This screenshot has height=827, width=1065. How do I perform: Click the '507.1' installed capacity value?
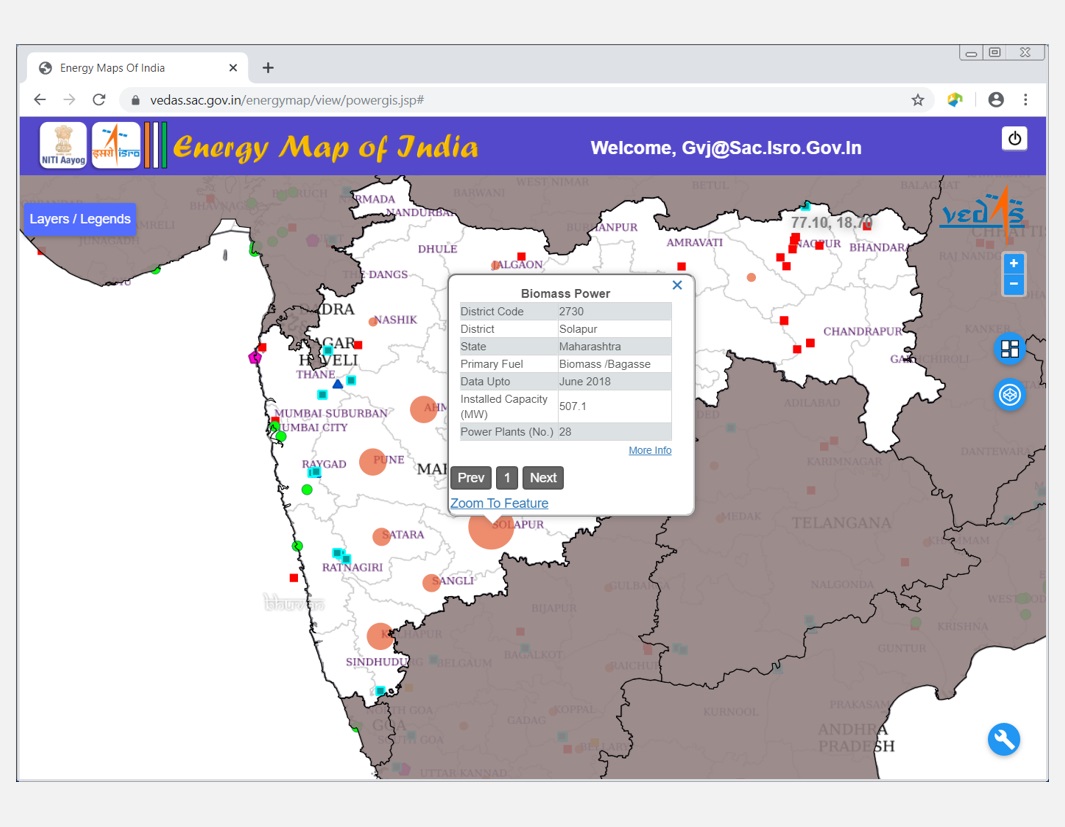coord(573,406)
